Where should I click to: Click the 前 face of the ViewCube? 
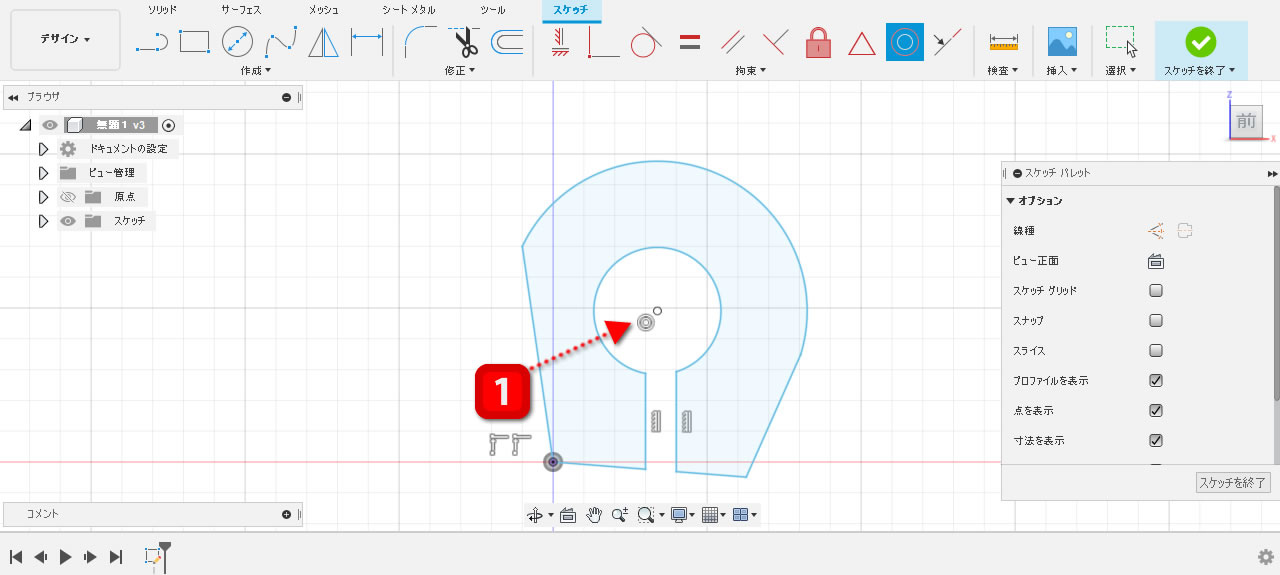(x=1246, y=121)
